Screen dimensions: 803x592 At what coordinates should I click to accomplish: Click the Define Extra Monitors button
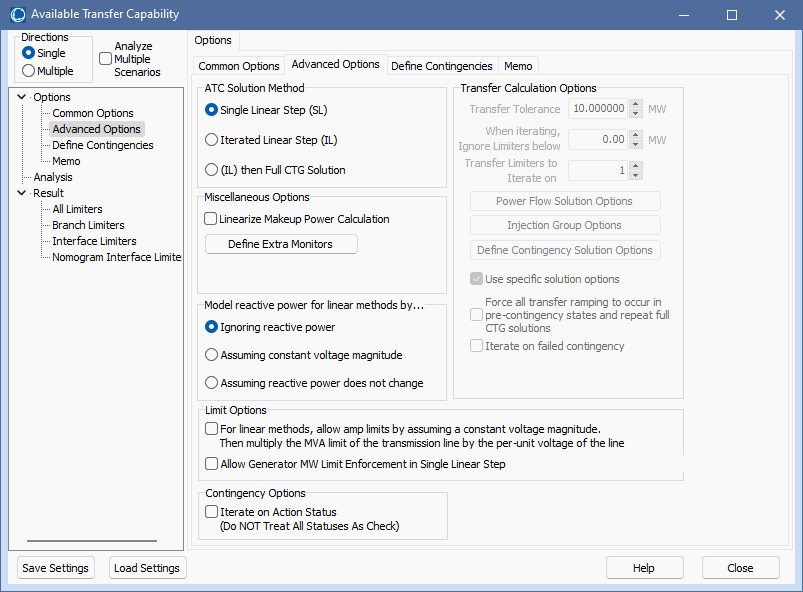coord(280,244)
